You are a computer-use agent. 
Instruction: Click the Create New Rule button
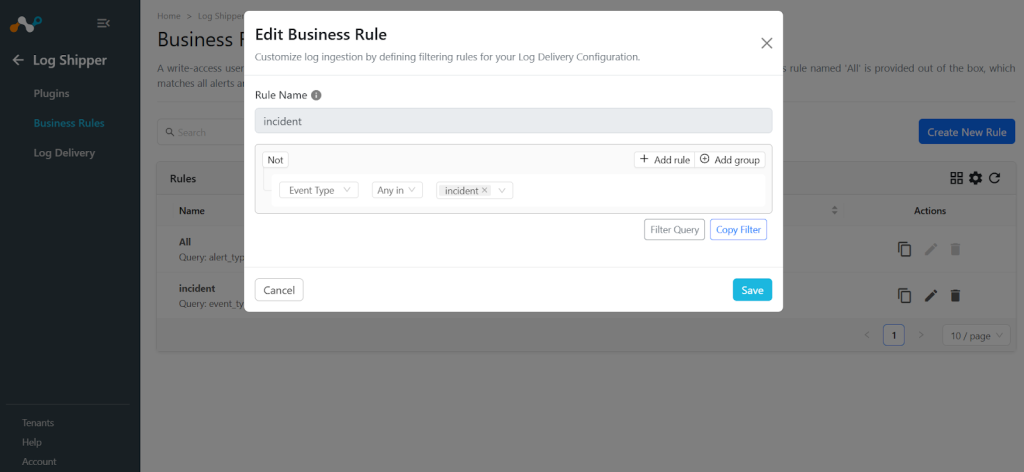pos(967,132)
